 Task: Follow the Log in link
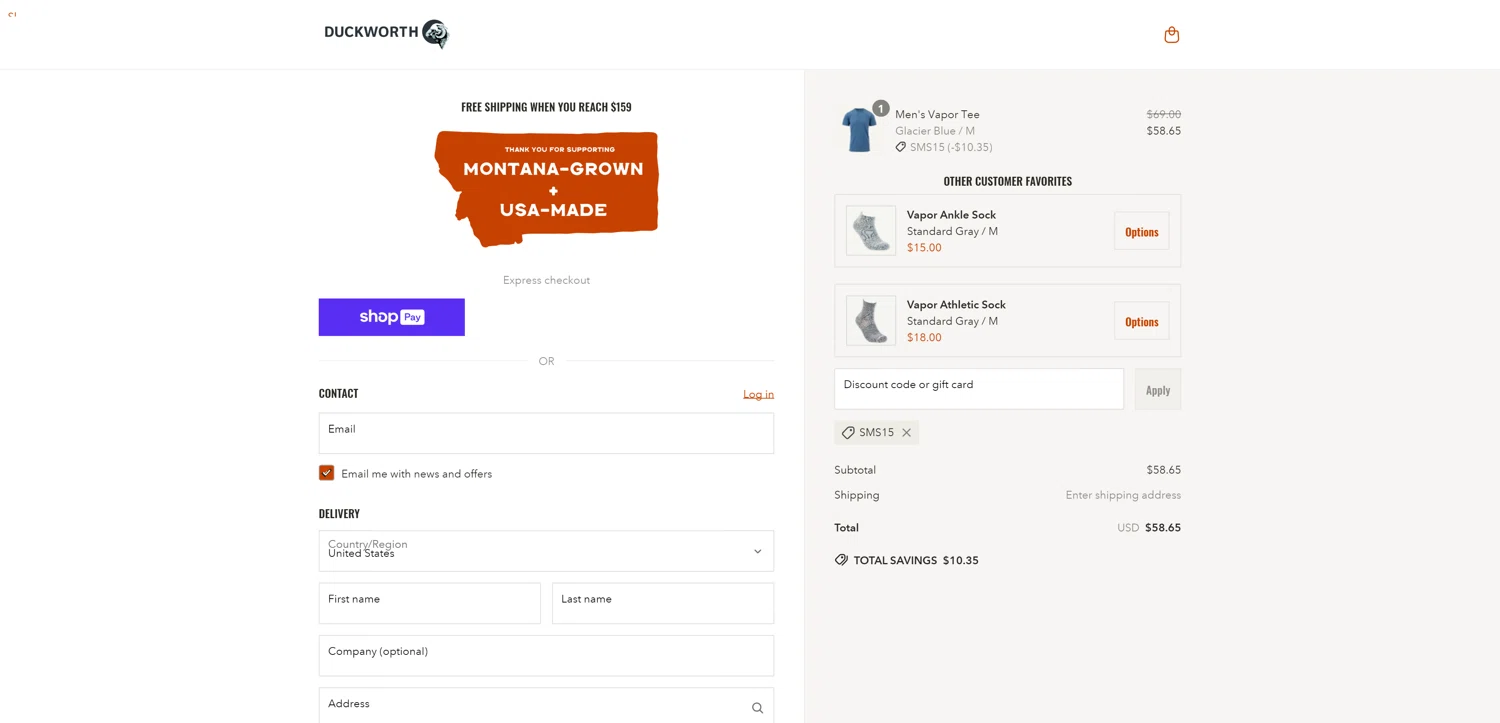(x=758, y=394)
